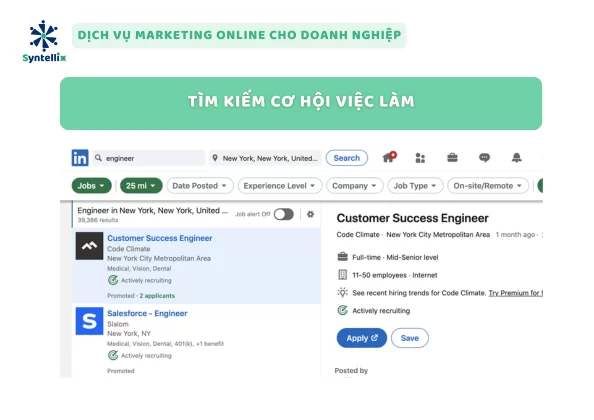
Task: Click the 2 applicants text
Action: [x=157, y=295]
